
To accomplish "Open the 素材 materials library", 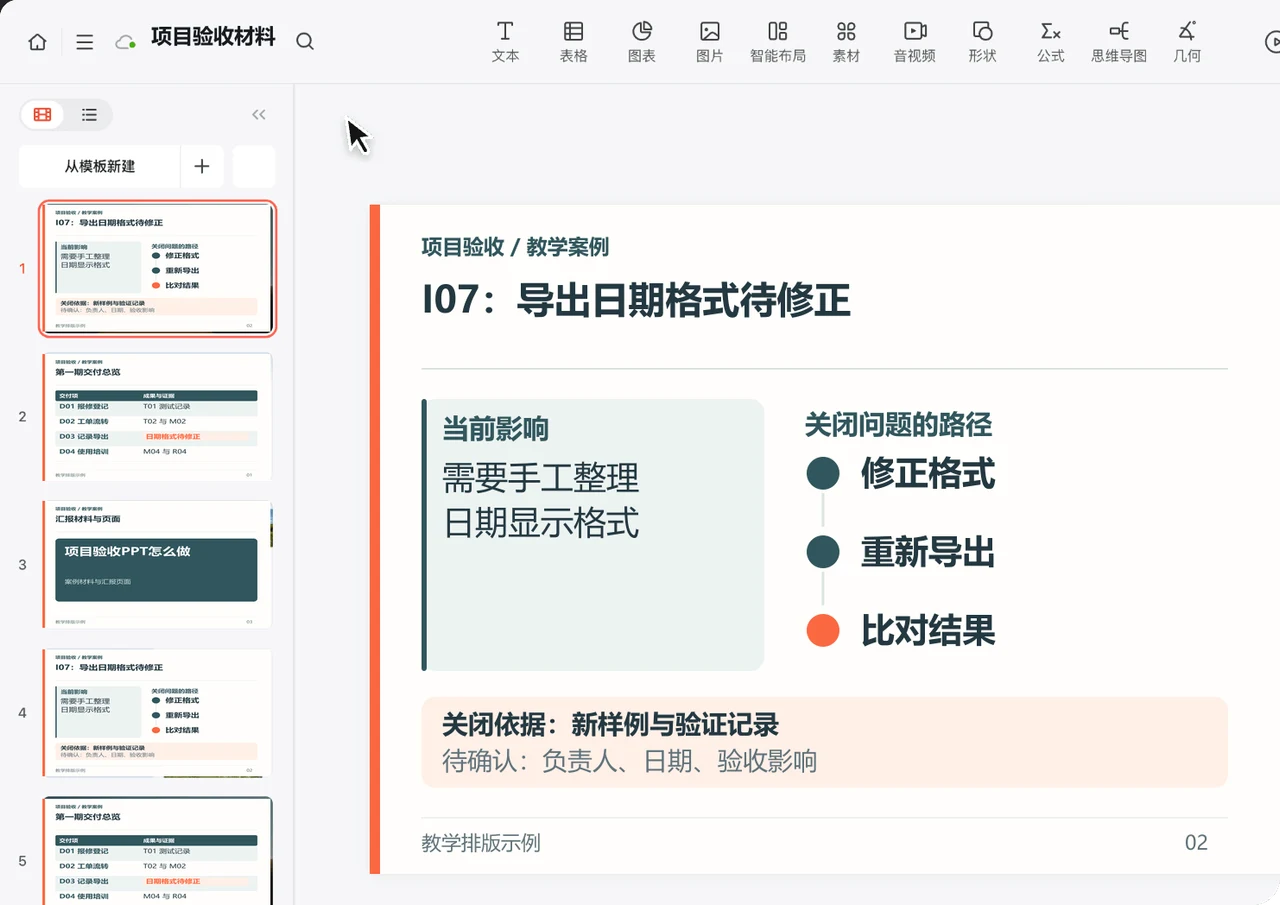I will tap(846, 42).
